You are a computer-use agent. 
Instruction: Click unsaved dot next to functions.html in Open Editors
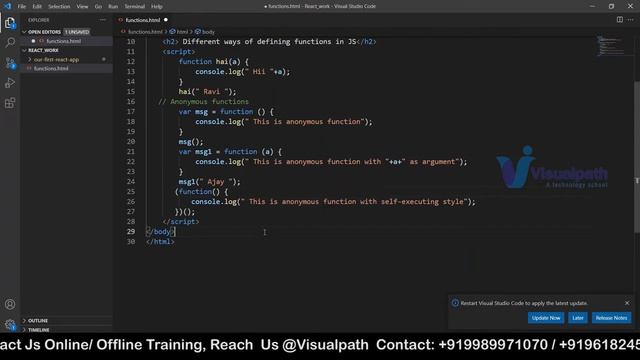(x=33, y=41)
